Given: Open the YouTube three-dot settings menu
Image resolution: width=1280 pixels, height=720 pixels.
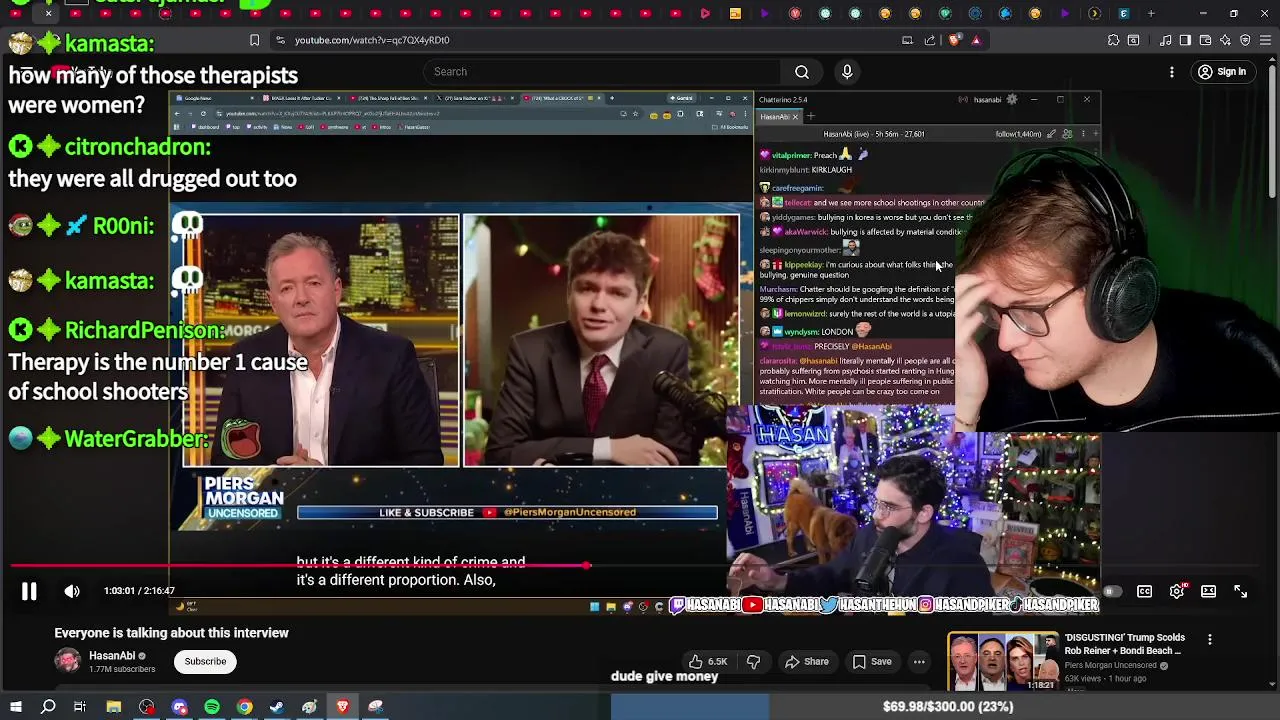Looking at the screenshot, I should 1172,72.
